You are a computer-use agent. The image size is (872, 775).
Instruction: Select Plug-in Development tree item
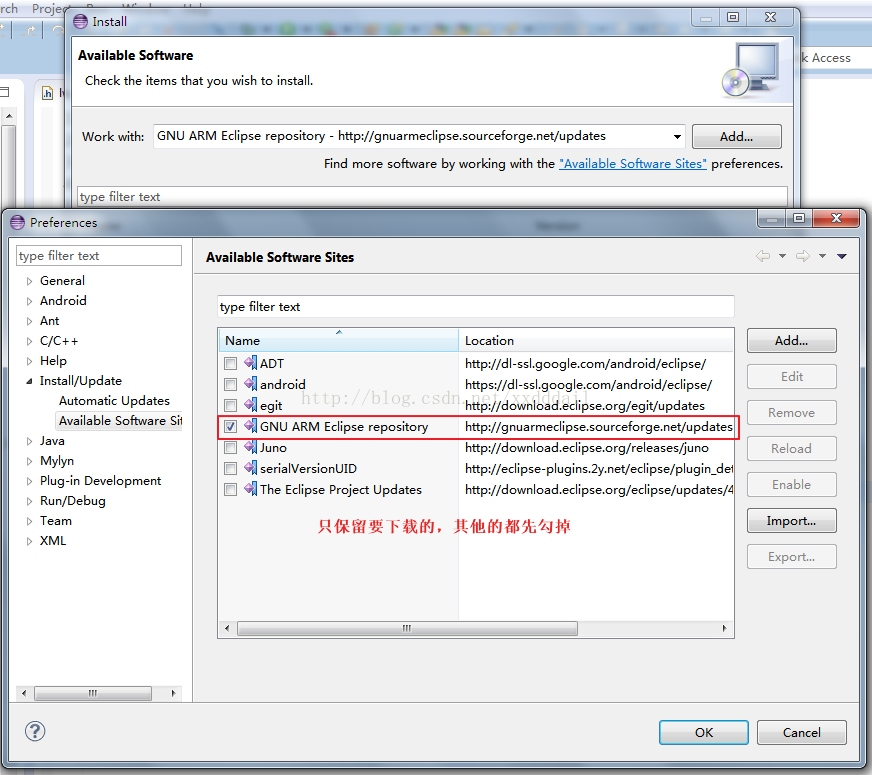100,481
